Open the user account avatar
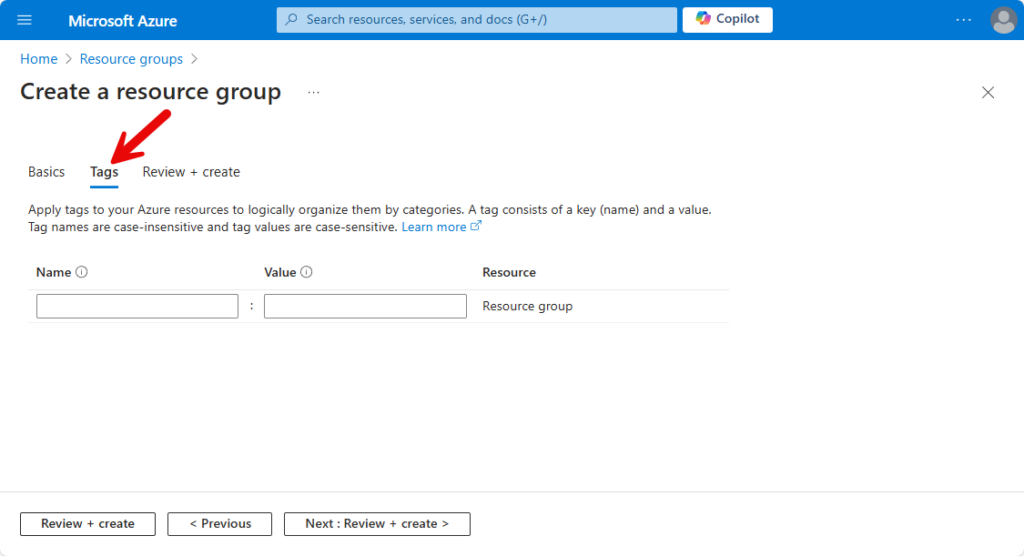This screenshot has height=556, width=1024. tap(1003, 20)
